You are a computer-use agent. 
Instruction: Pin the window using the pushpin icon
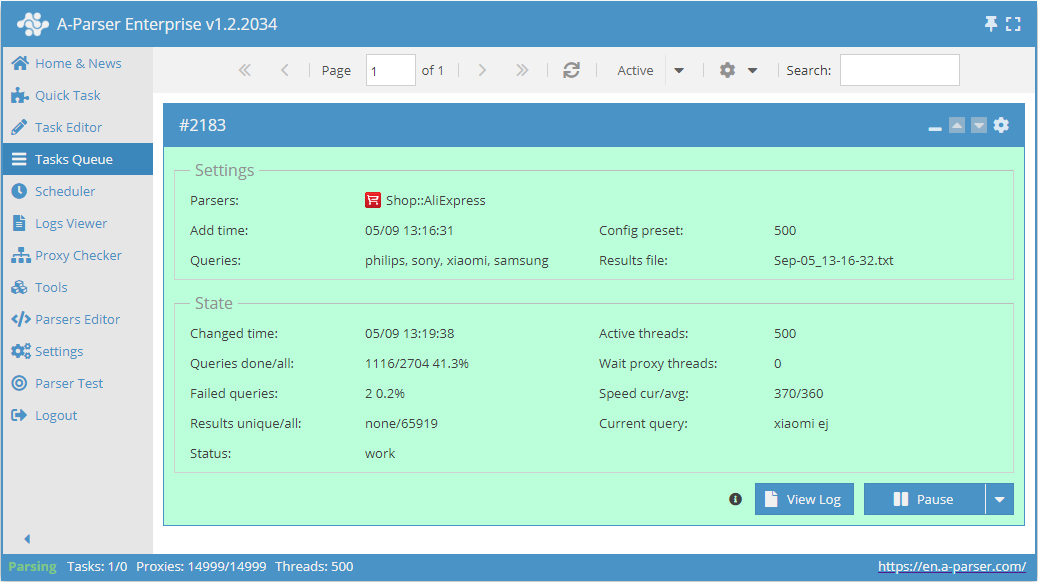(991, 24)
